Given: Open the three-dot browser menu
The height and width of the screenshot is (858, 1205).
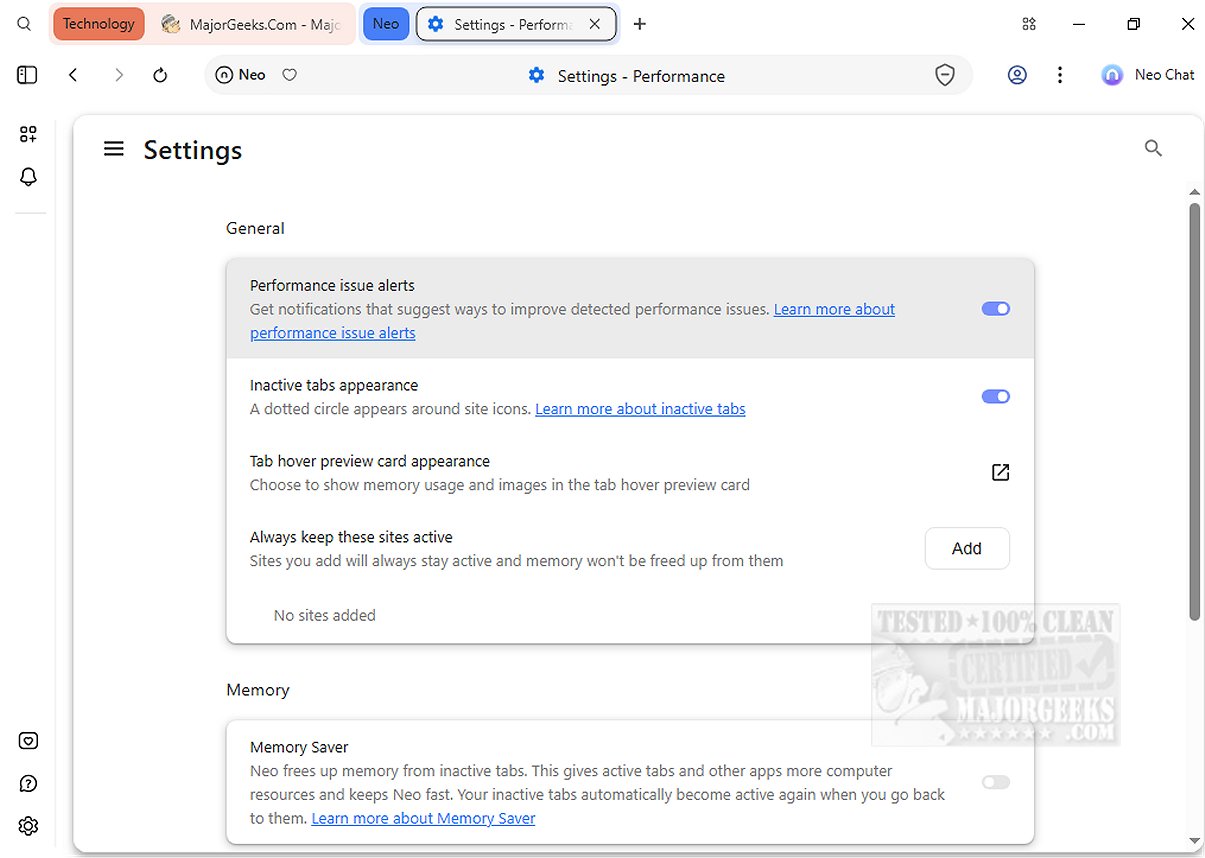Looking at the screenshot, I should (x=1060, y=75).
